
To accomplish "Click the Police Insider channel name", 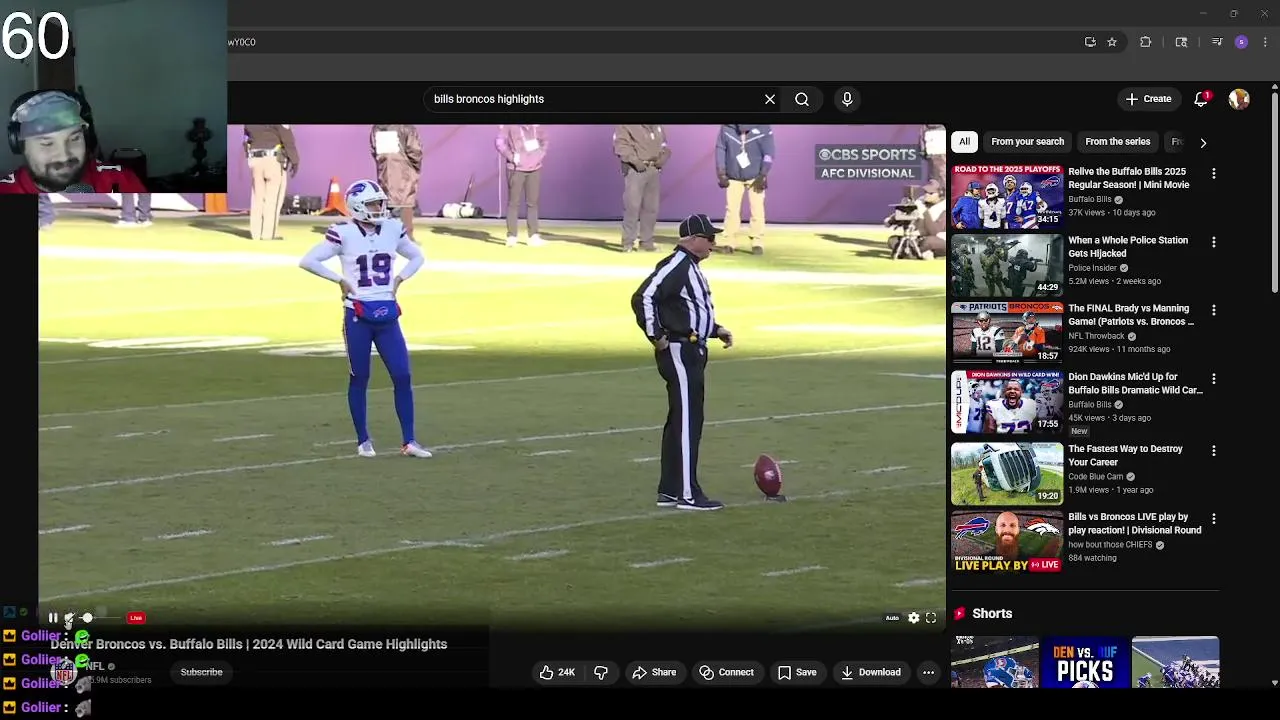I will [1092, 268].
